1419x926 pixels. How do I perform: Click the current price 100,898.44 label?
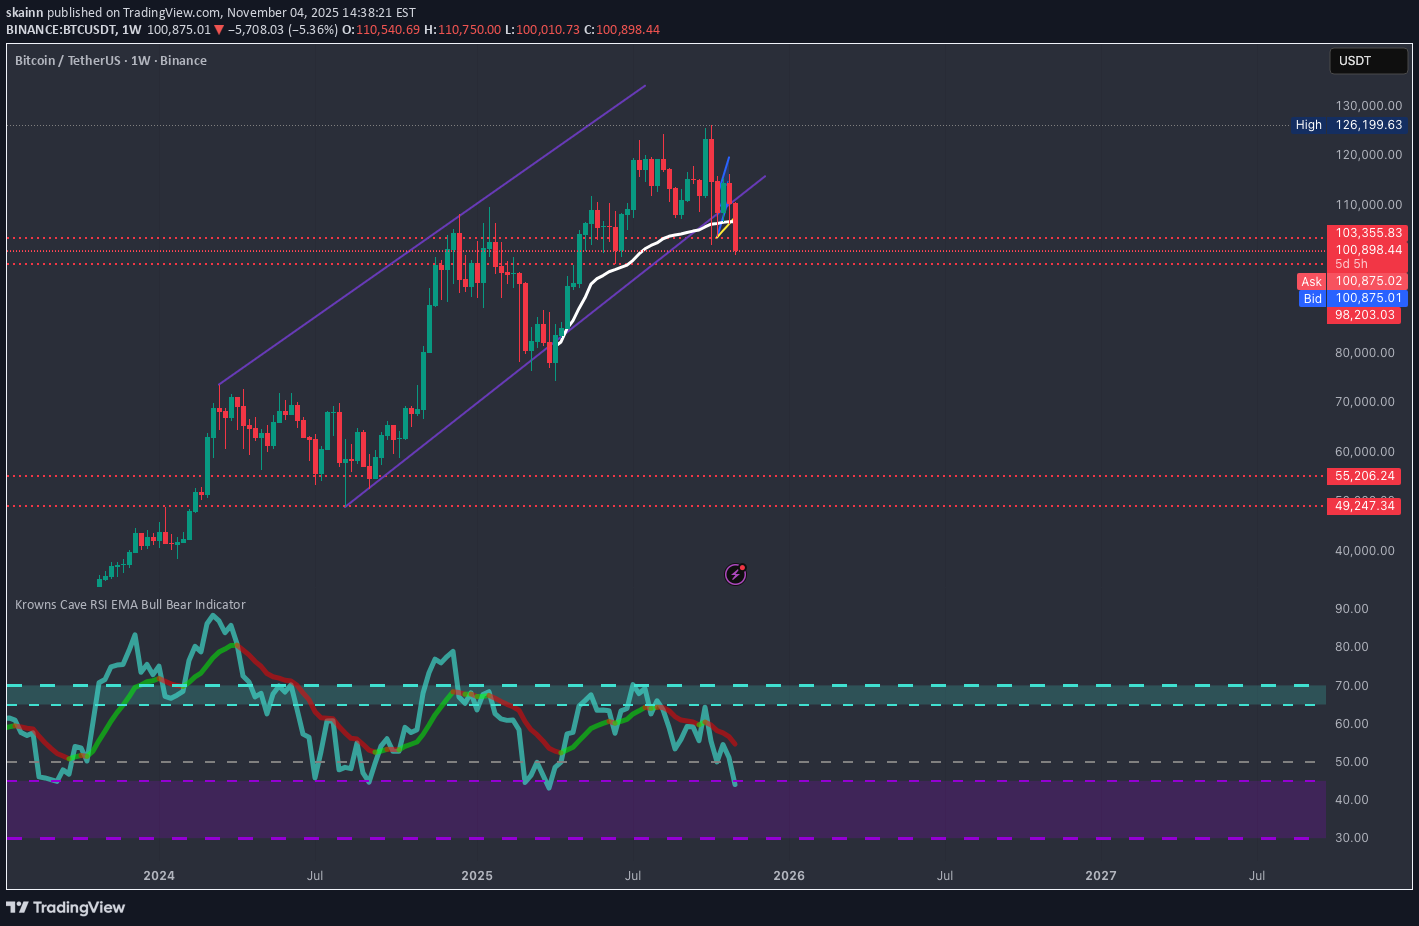pos(1367,250)
